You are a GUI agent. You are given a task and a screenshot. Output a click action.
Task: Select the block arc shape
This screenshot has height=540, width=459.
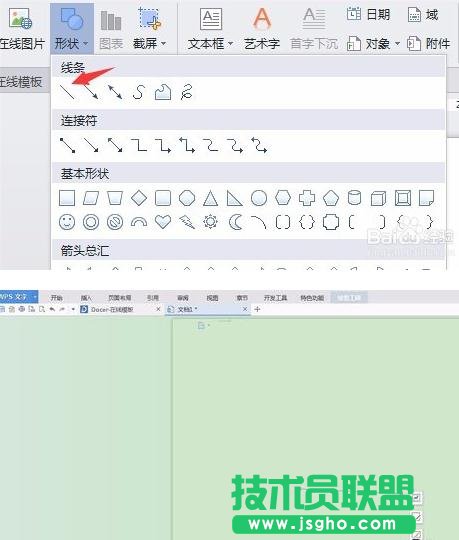coord(139,223)
